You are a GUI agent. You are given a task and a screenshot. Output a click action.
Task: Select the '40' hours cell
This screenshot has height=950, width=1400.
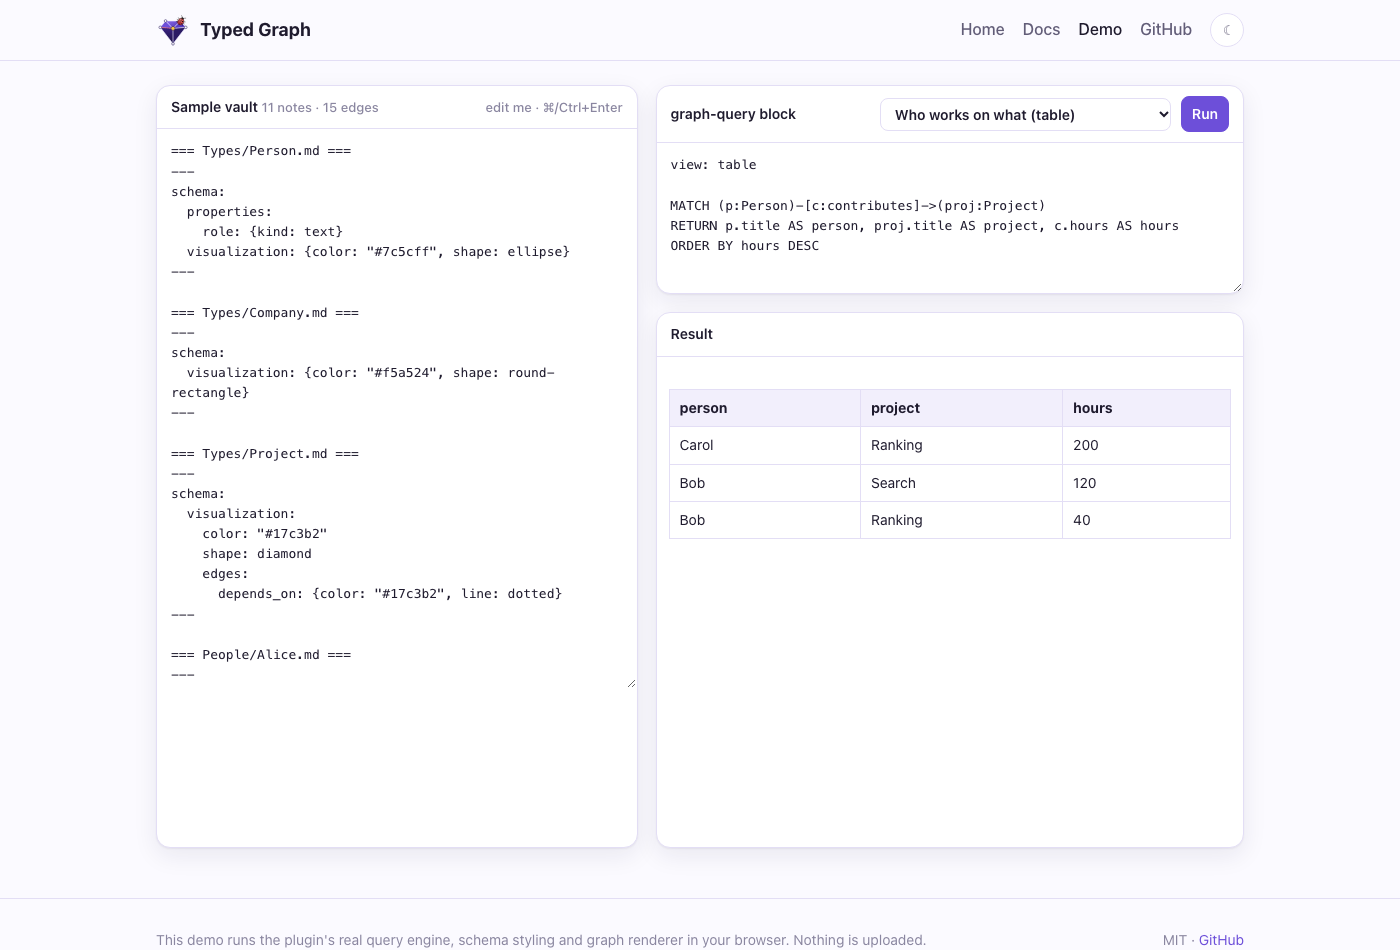(x=1146, y=520)
